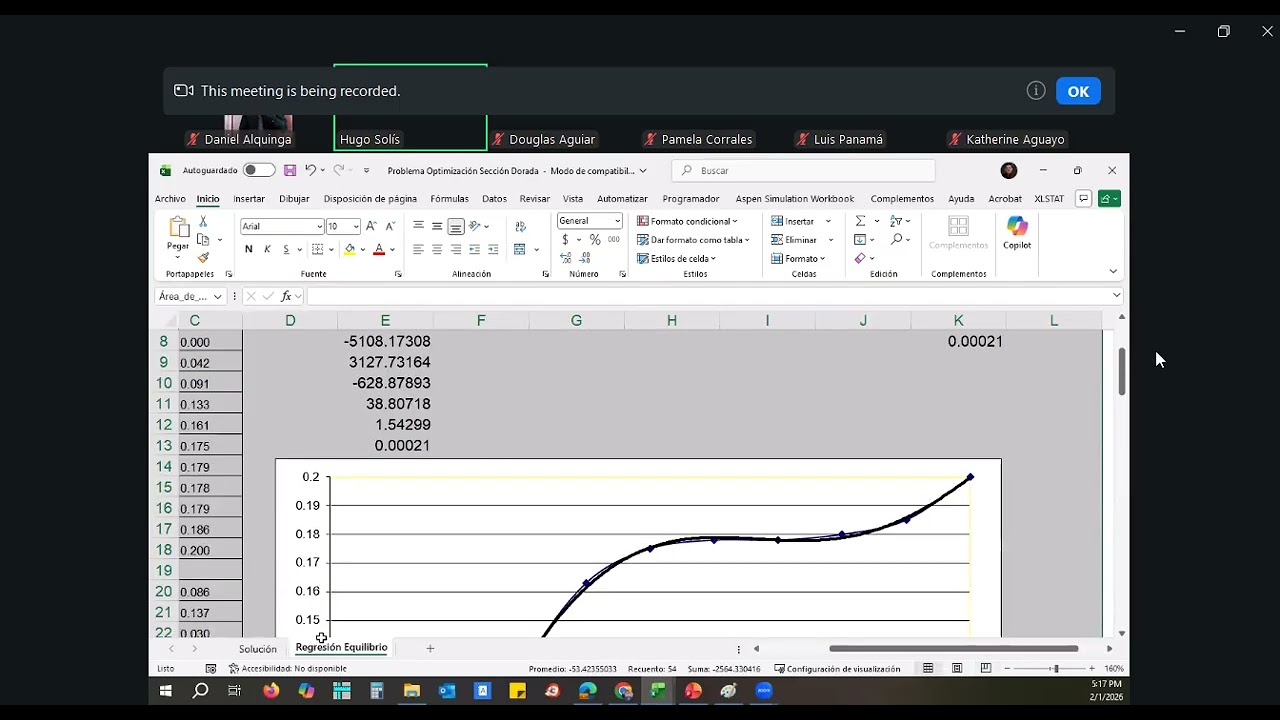Click the align right icon

(456, 249)
